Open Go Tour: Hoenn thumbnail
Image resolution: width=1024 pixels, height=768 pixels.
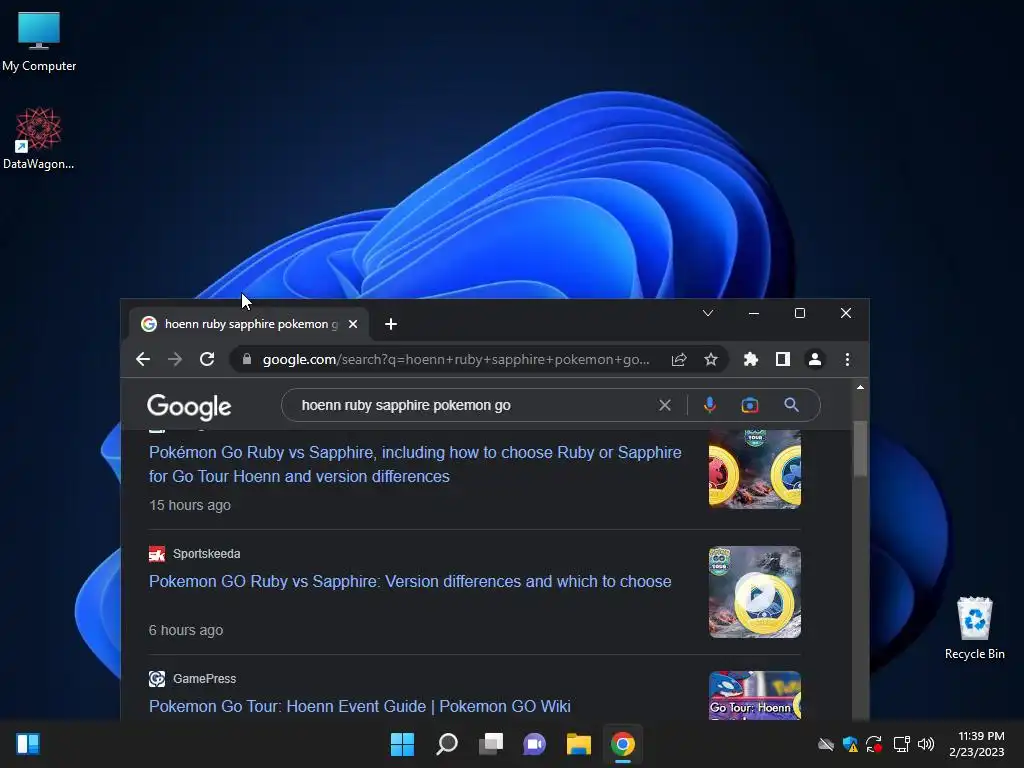coord(754,696)
